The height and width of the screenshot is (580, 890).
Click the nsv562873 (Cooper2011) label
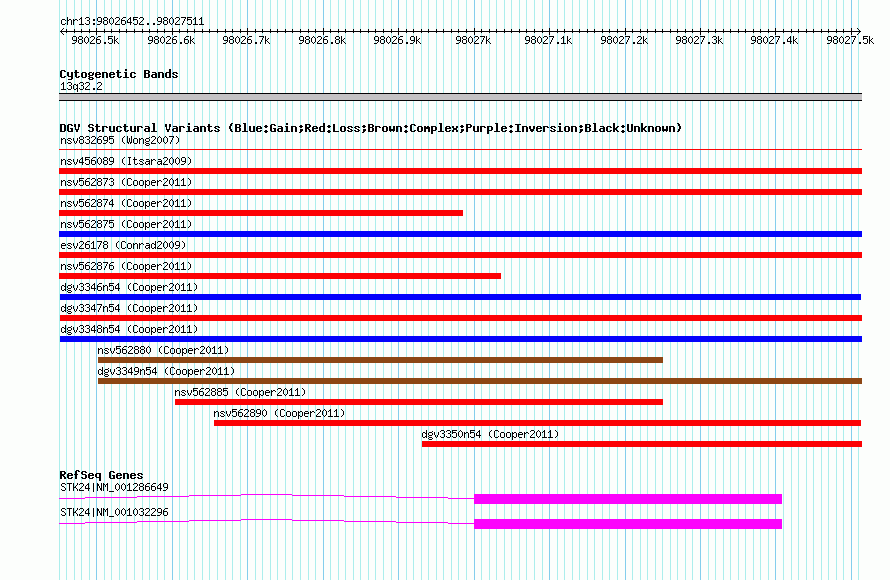coord(126,182)
